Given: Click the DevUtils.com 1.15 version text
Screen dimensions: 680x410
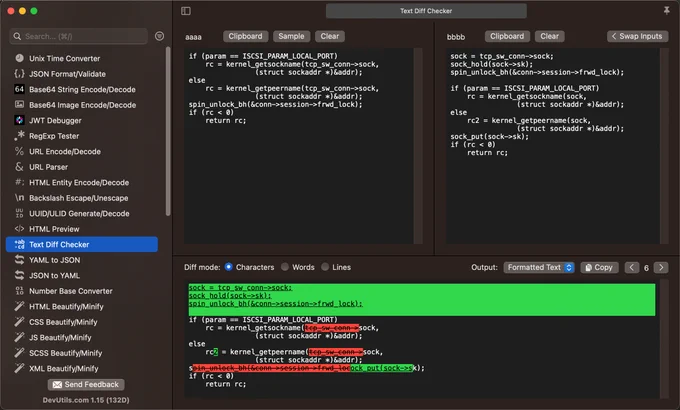Looking at the screenshot, I should coord(86,400).
